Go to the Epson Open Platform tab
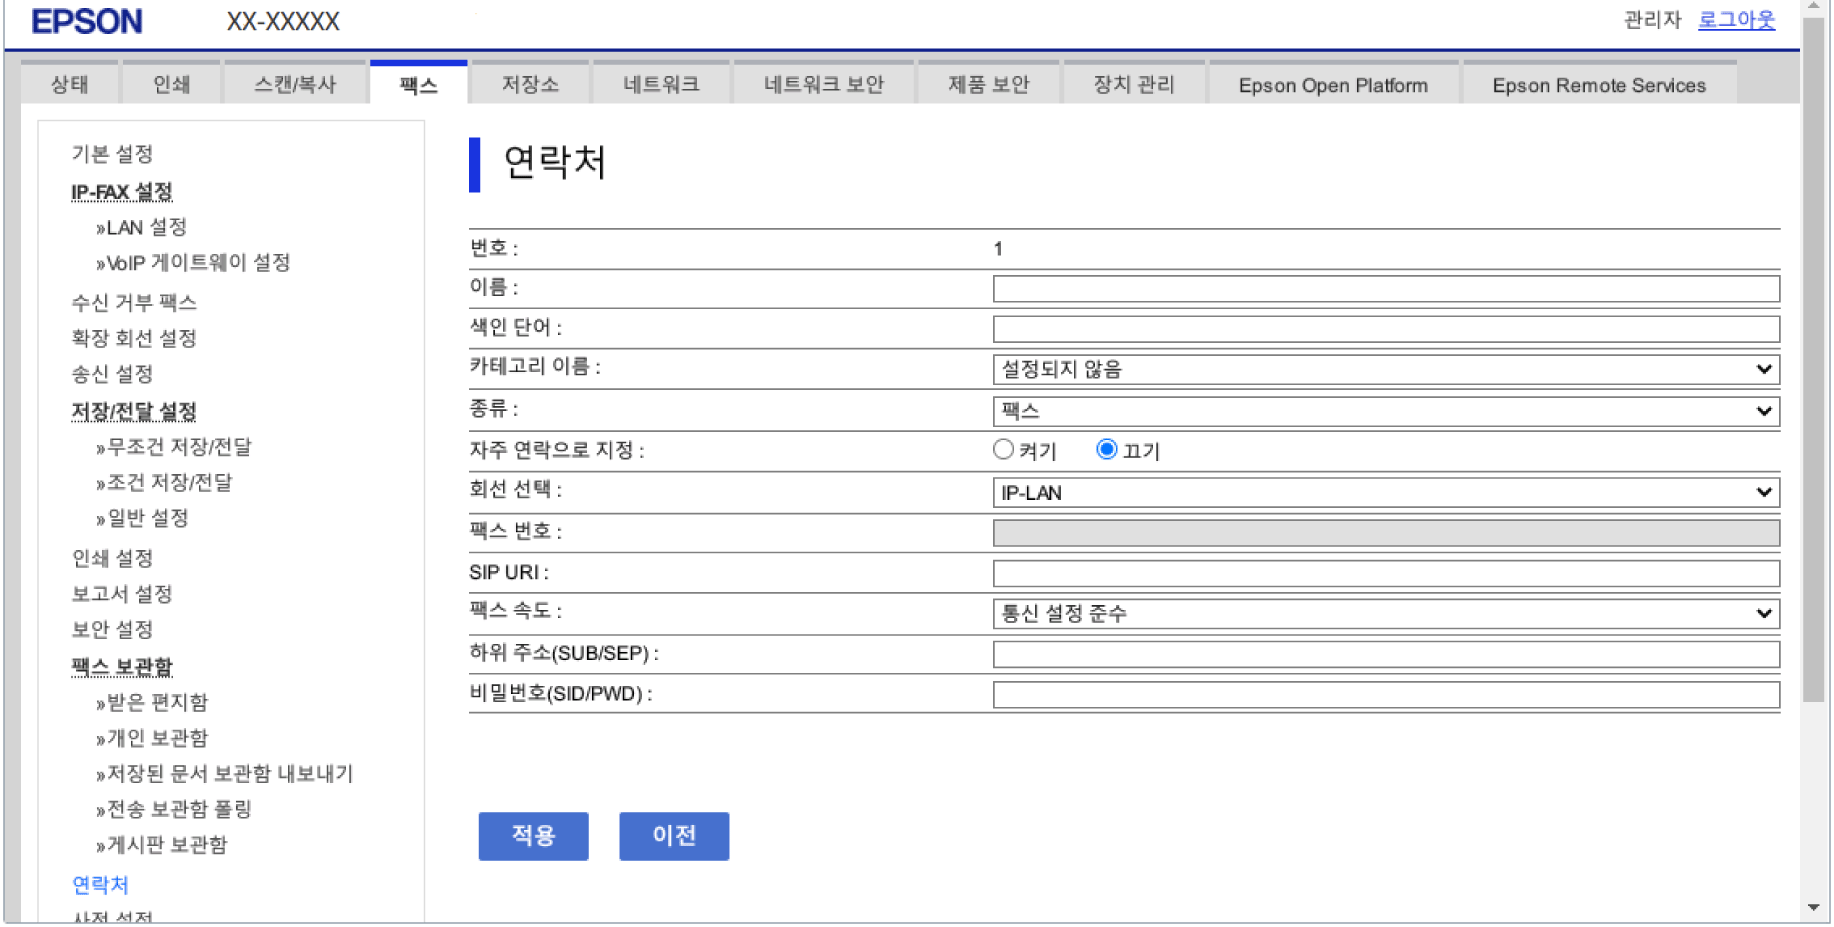Viewport: 1834px width, 927px height. coord(1332,86)
